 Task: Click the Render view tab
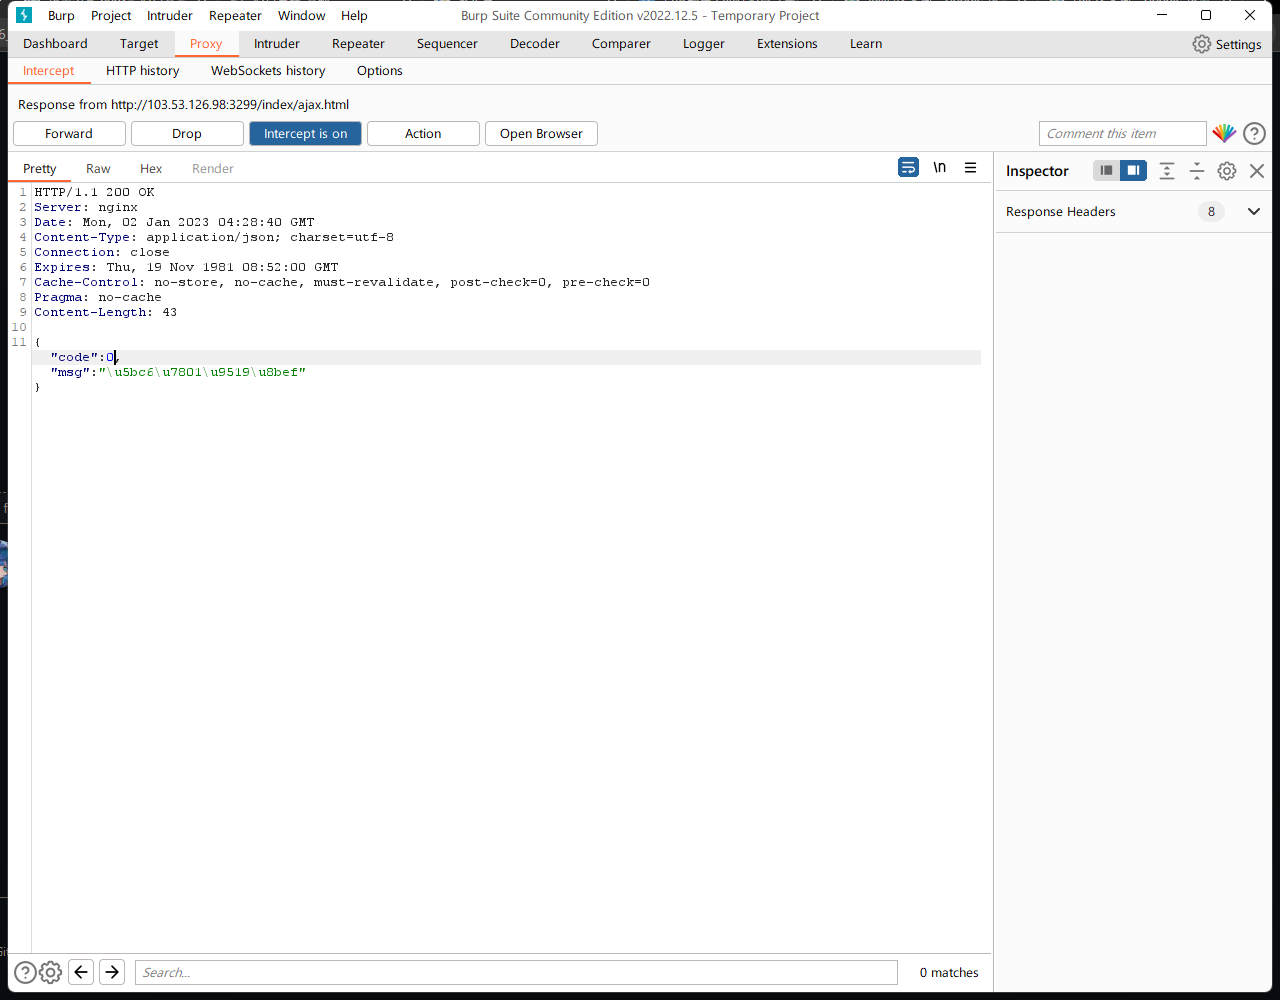coord(213,169)
